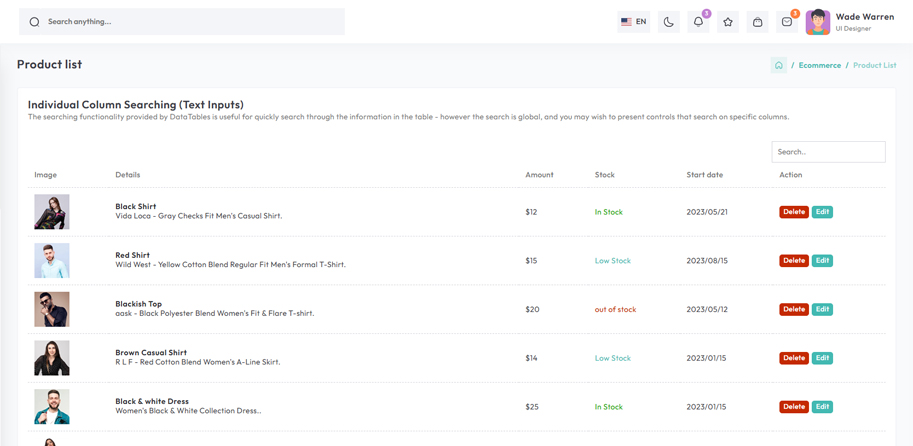Screen dimensions: 913x446
Task: Delete the Brown Casual Shirt product
Action: [794, 358]
